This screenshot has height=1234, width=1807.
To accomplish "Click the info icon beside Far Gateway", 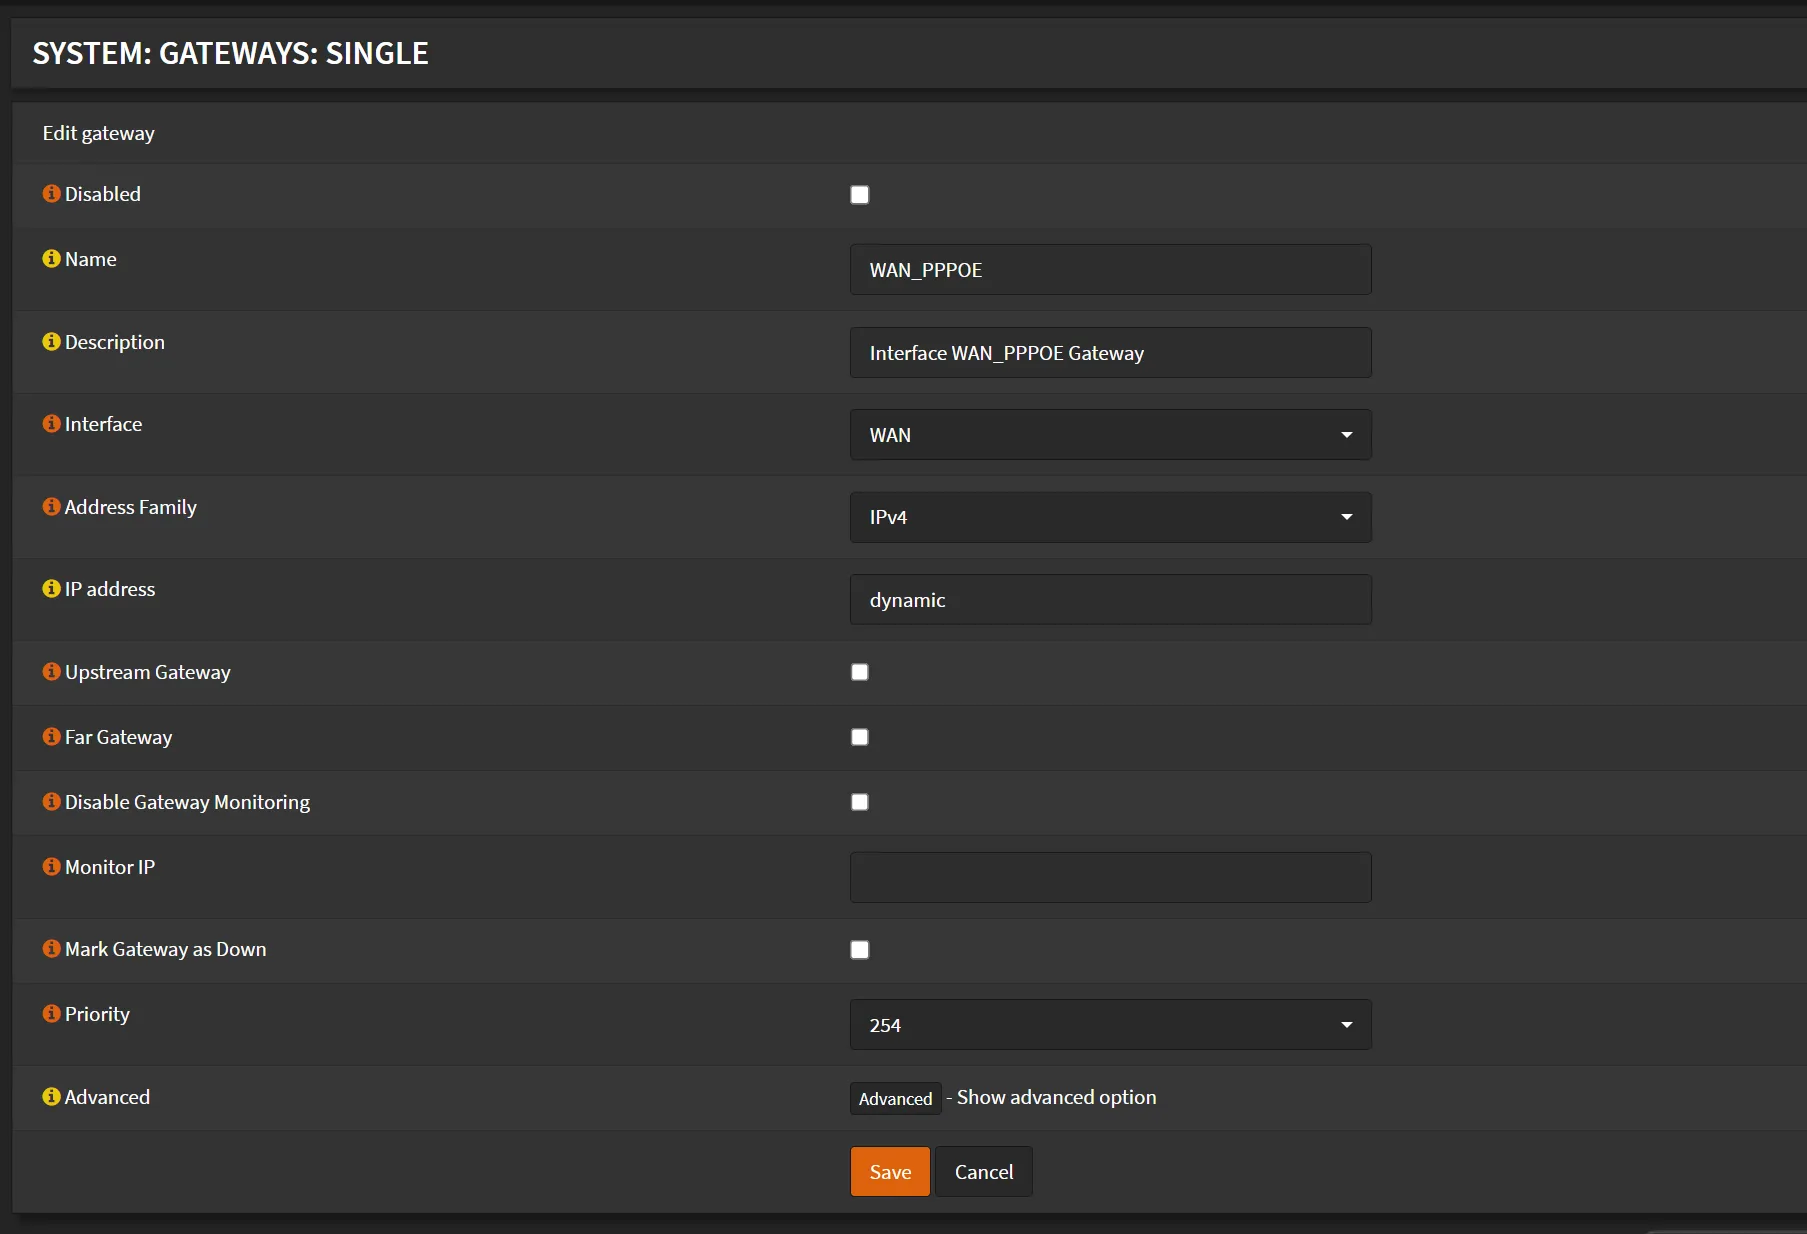I will pyautogui.click(x=51, y=737).
